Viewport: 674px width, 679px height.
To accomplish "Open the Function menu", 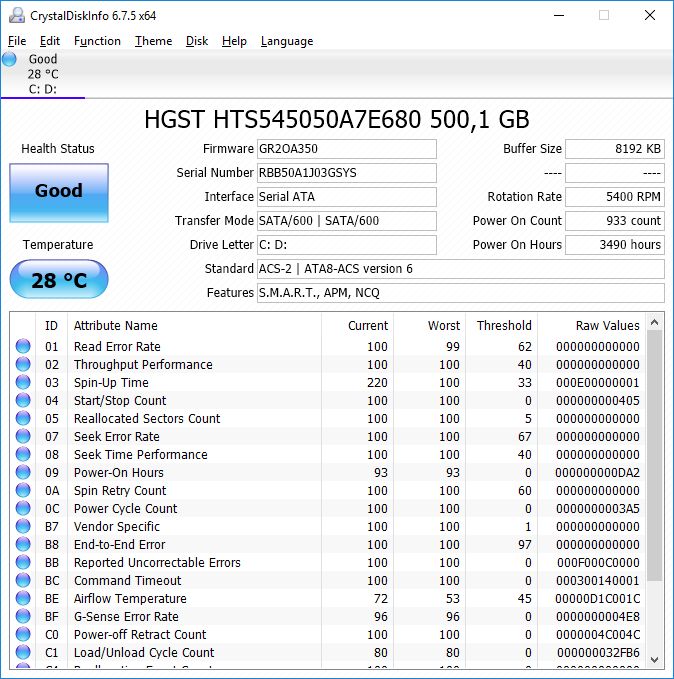I will tap(97, 41).
